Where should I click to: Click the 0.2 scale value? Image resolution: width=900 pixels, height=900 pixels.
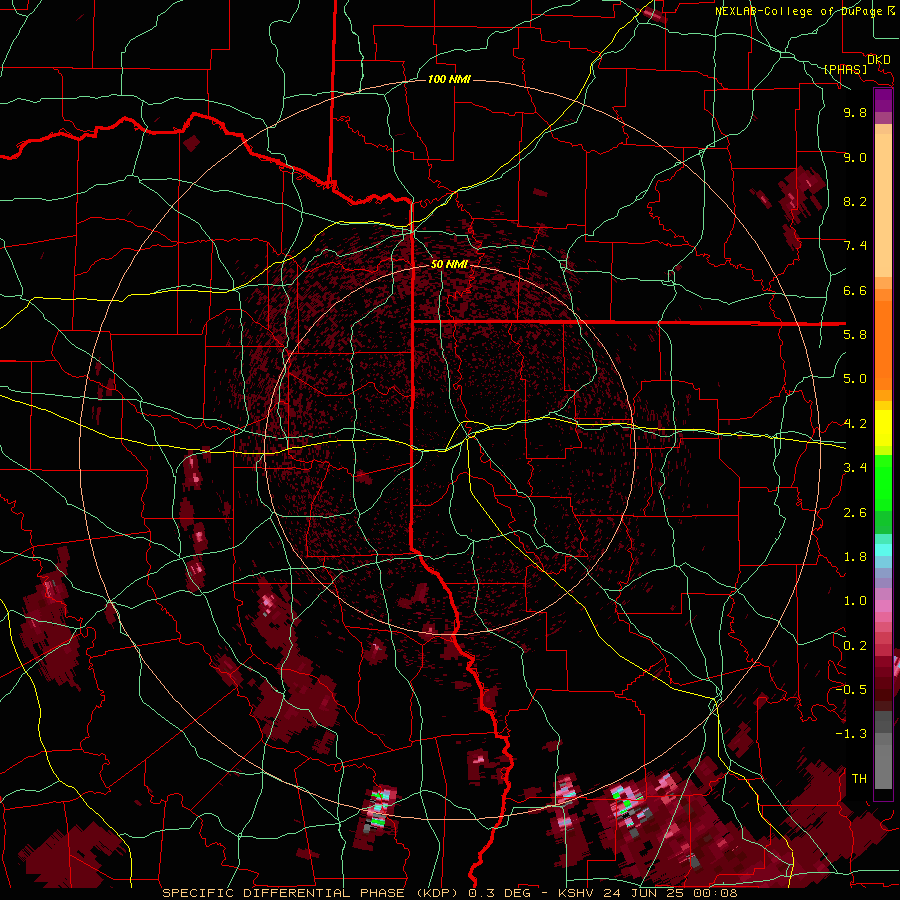(x=855, y=646)
